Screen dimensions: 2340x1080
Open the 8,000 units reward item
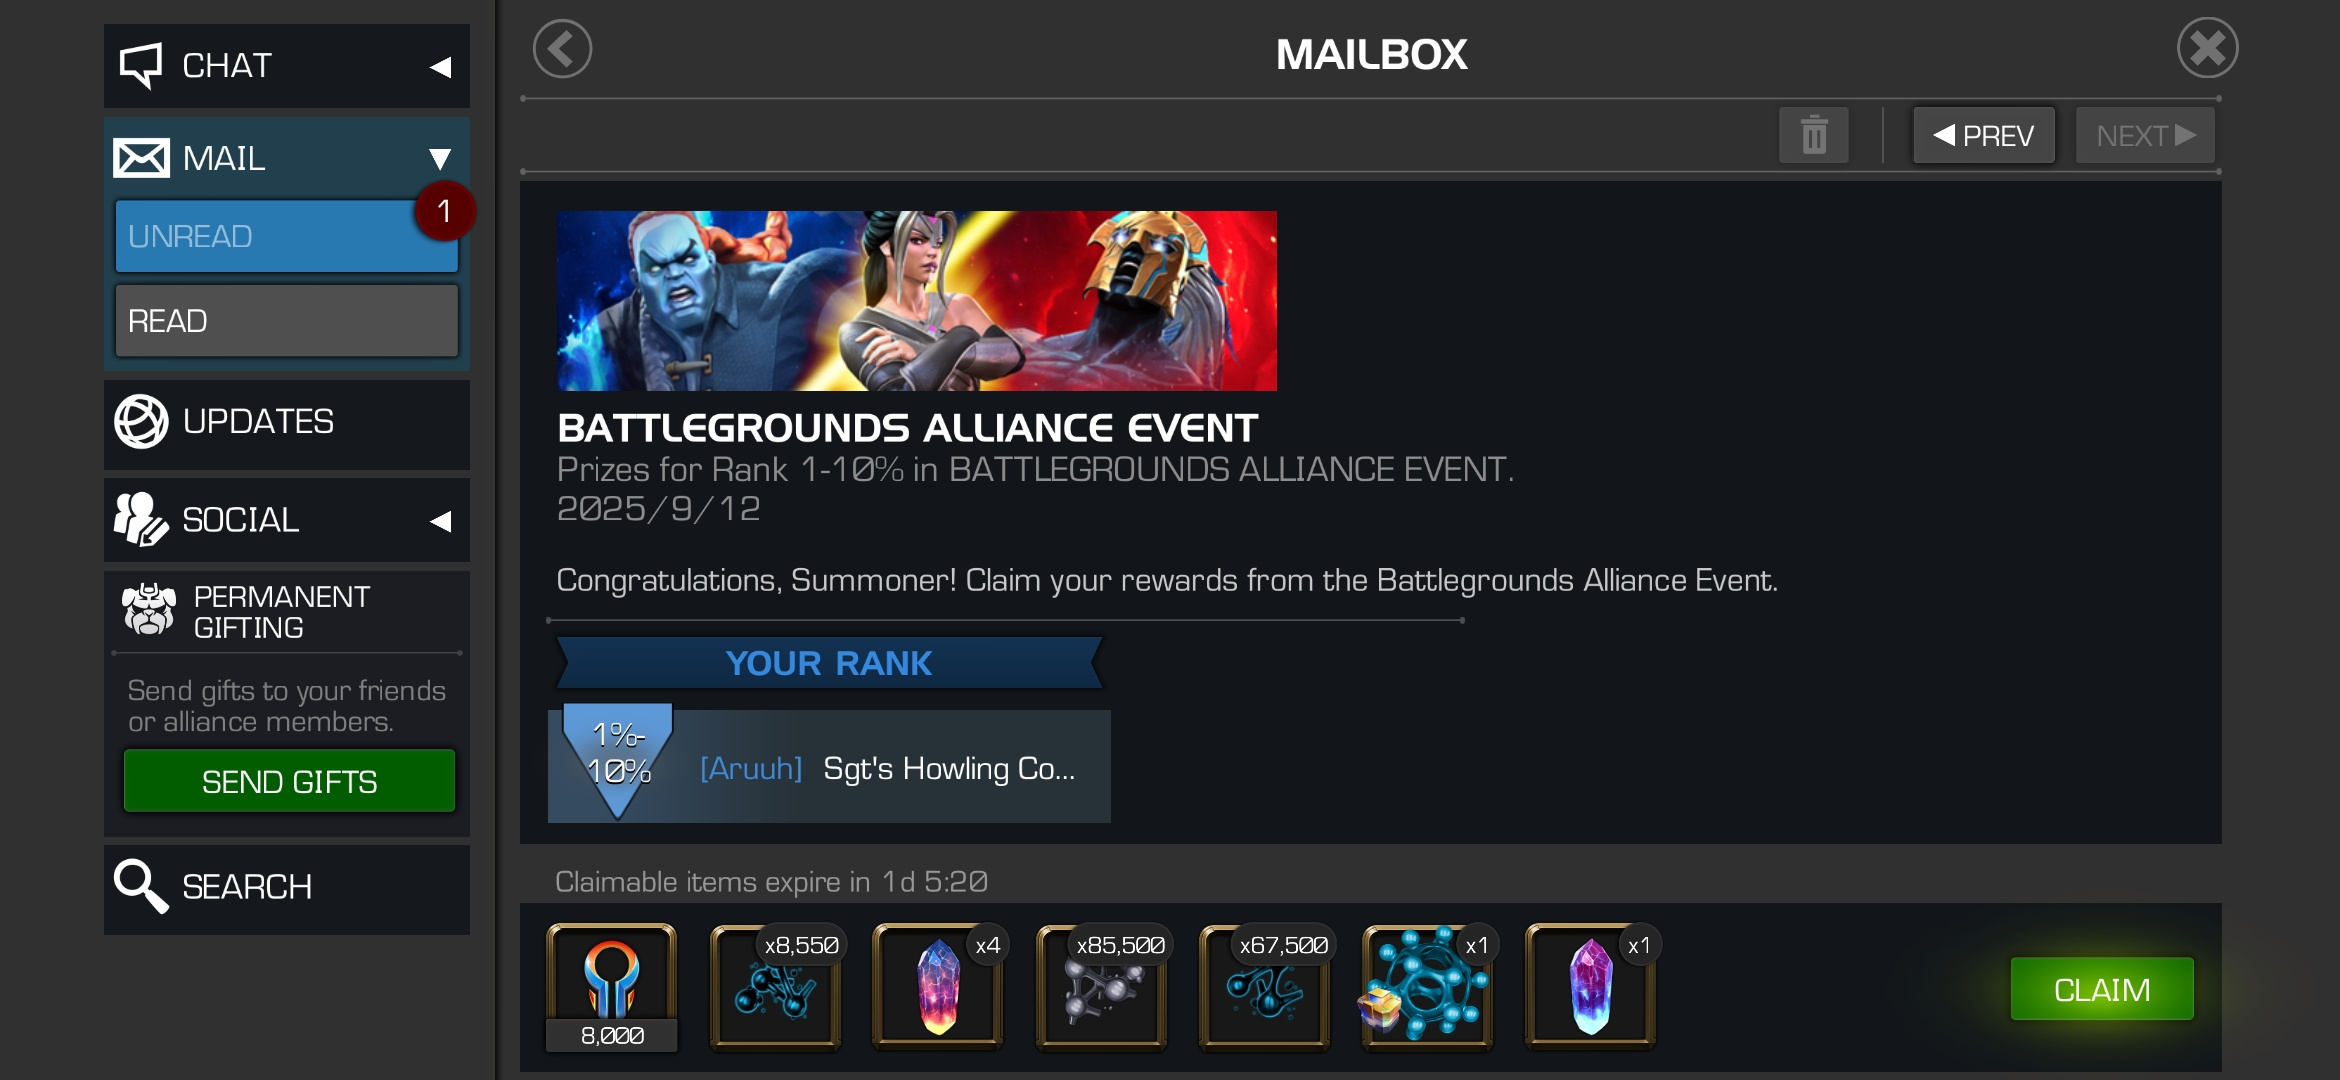(612, 987)
